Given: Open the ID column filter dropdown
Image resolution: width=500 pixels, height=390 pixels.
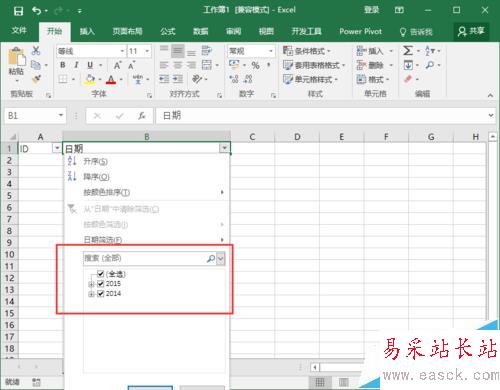Looking at the screenshot, I should coord(57,148).
